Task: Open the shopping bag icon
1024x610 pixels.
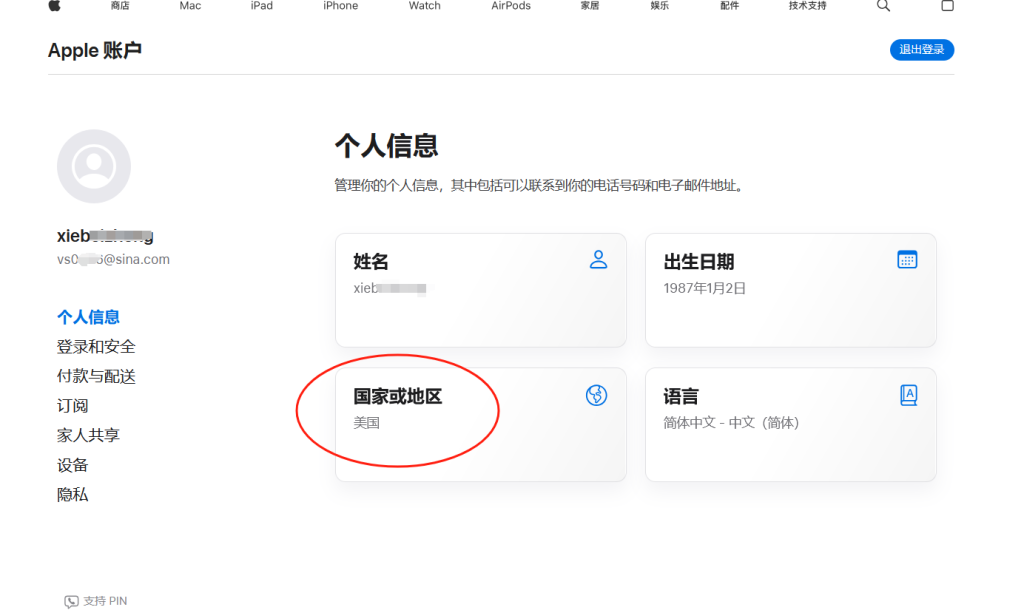Action: tap(947, 6)
